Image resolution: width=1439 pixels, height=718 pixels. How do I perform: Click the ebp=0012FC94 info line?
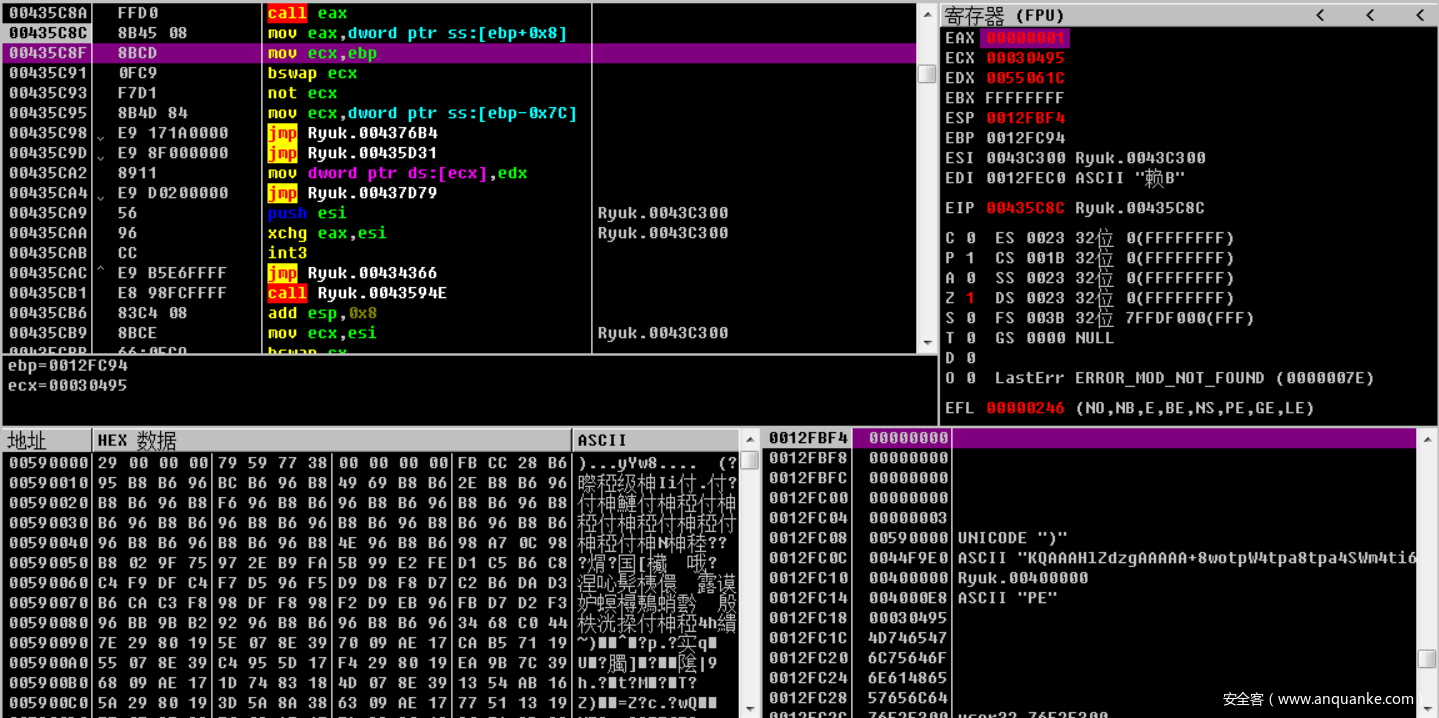click(67, 366)
